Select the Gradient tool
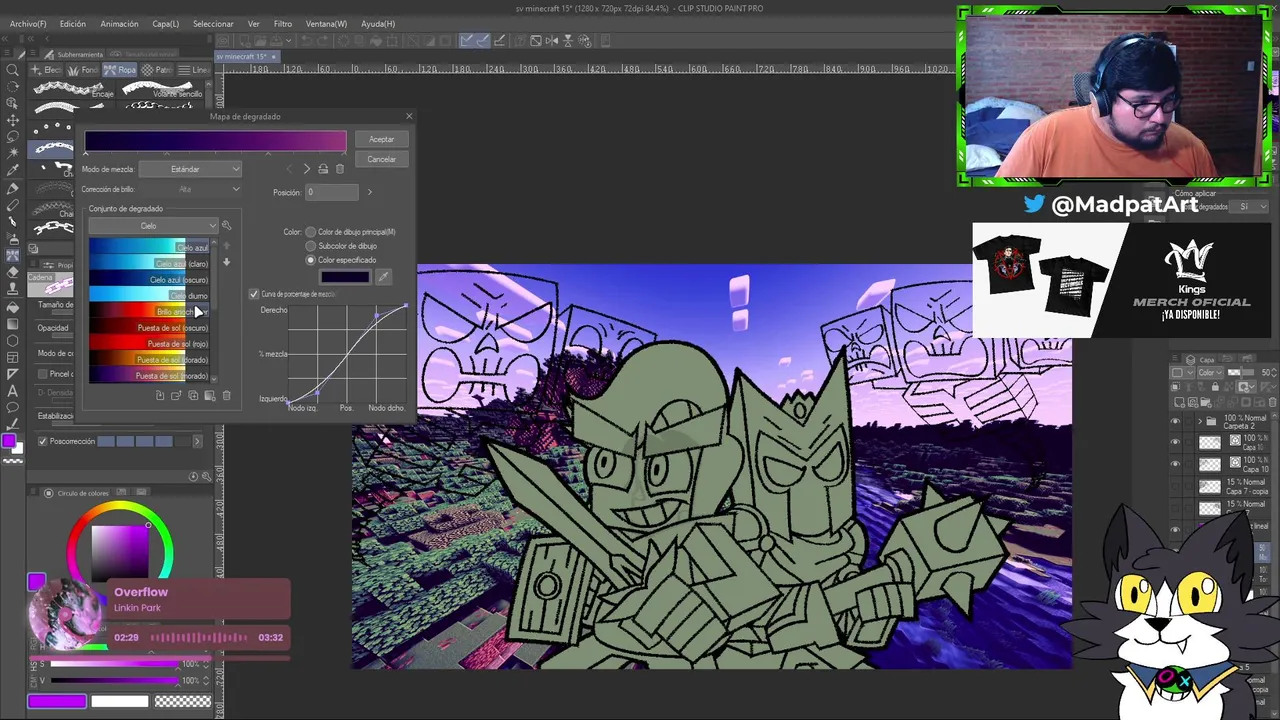This screenshot has width=1280, height=720. [x=13, y=323]
